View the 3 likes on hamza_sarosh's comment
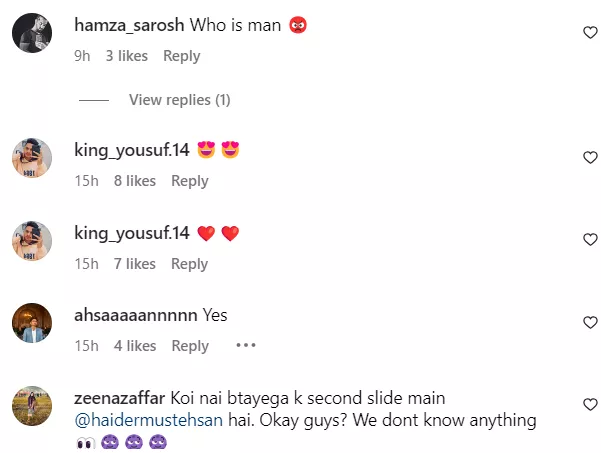The image size is (601, 453). [x=126, y=56]
